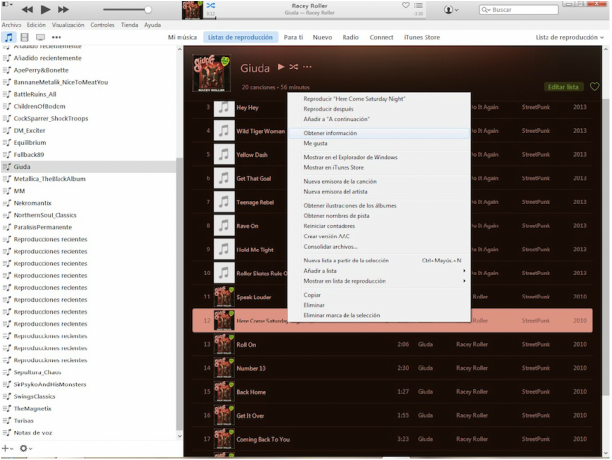Open Lista de reproducción view dropdown

click(569, 37)
